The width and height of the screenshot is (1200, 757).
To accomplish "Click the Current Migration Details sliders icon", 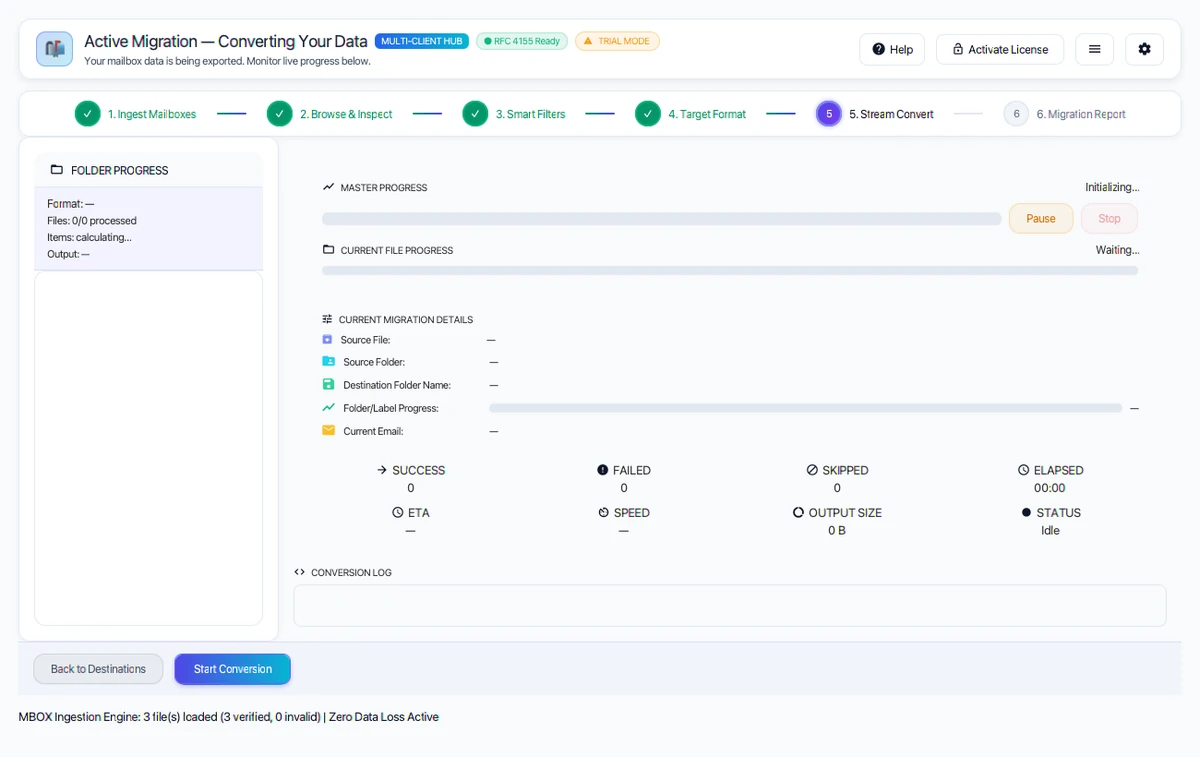I will (x=327, y=319).
